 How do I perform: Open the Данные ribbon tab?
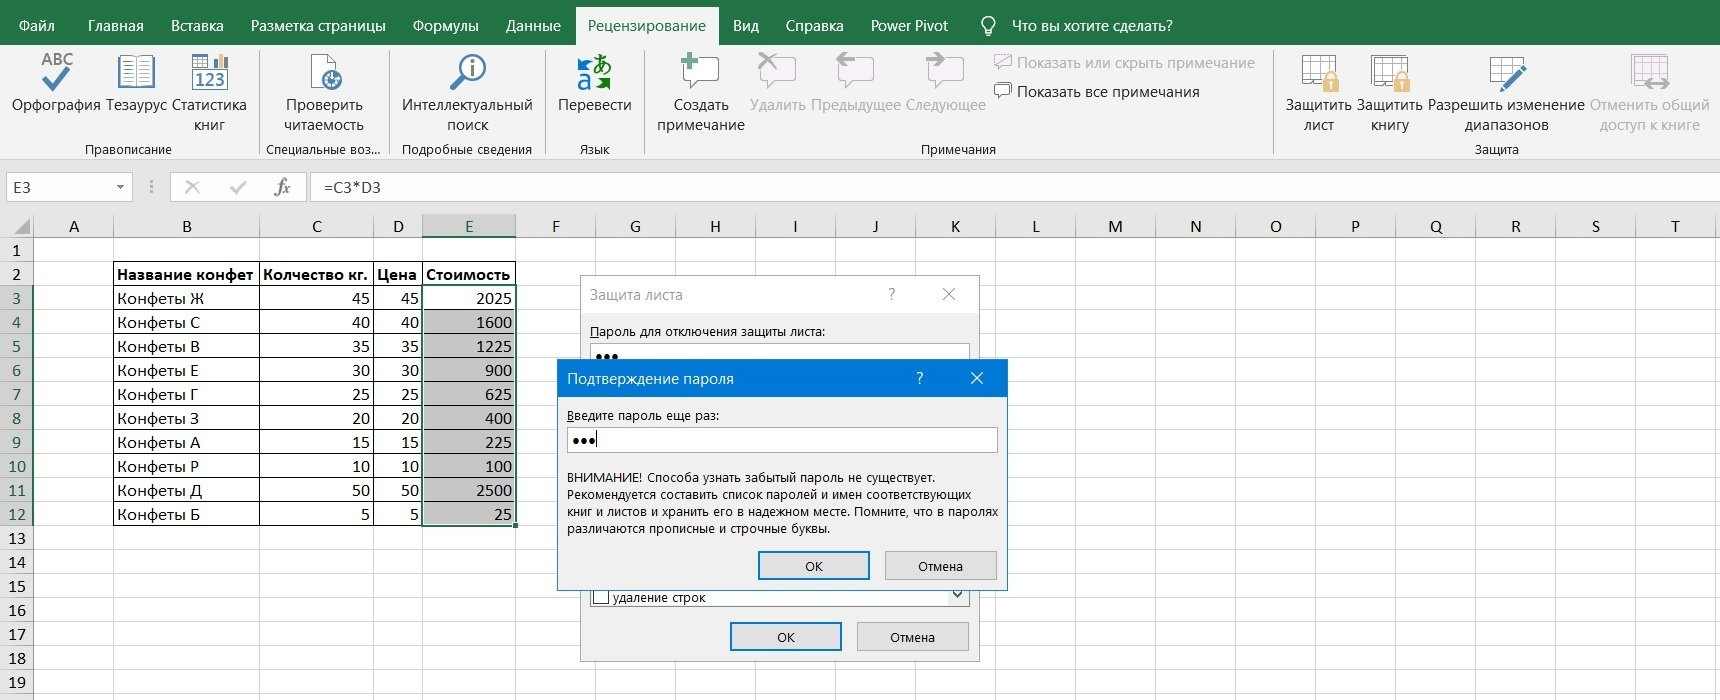pos(533,26)
